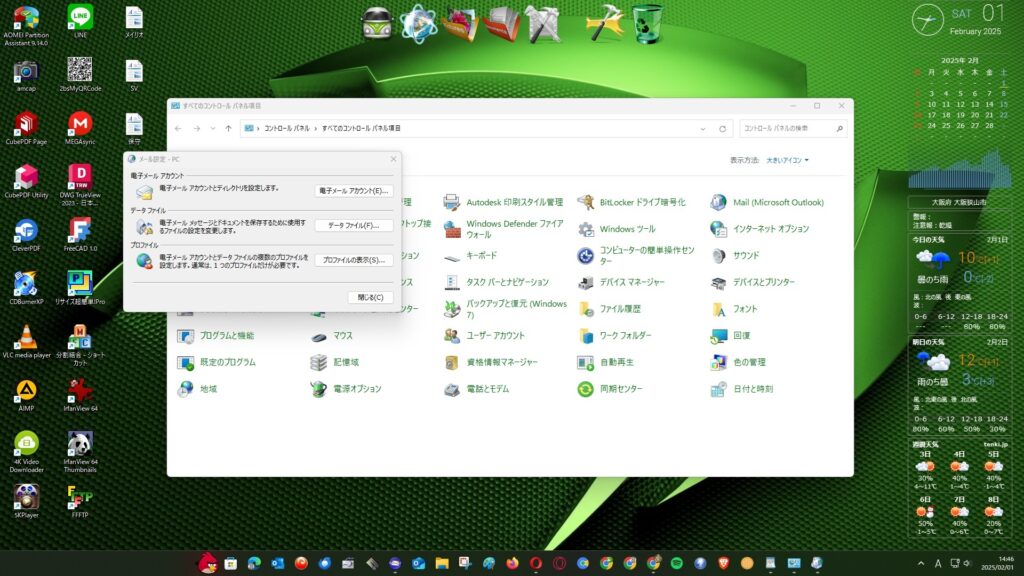Open Device Manager (デバイス マネージャー)

(x=631, y=282)
